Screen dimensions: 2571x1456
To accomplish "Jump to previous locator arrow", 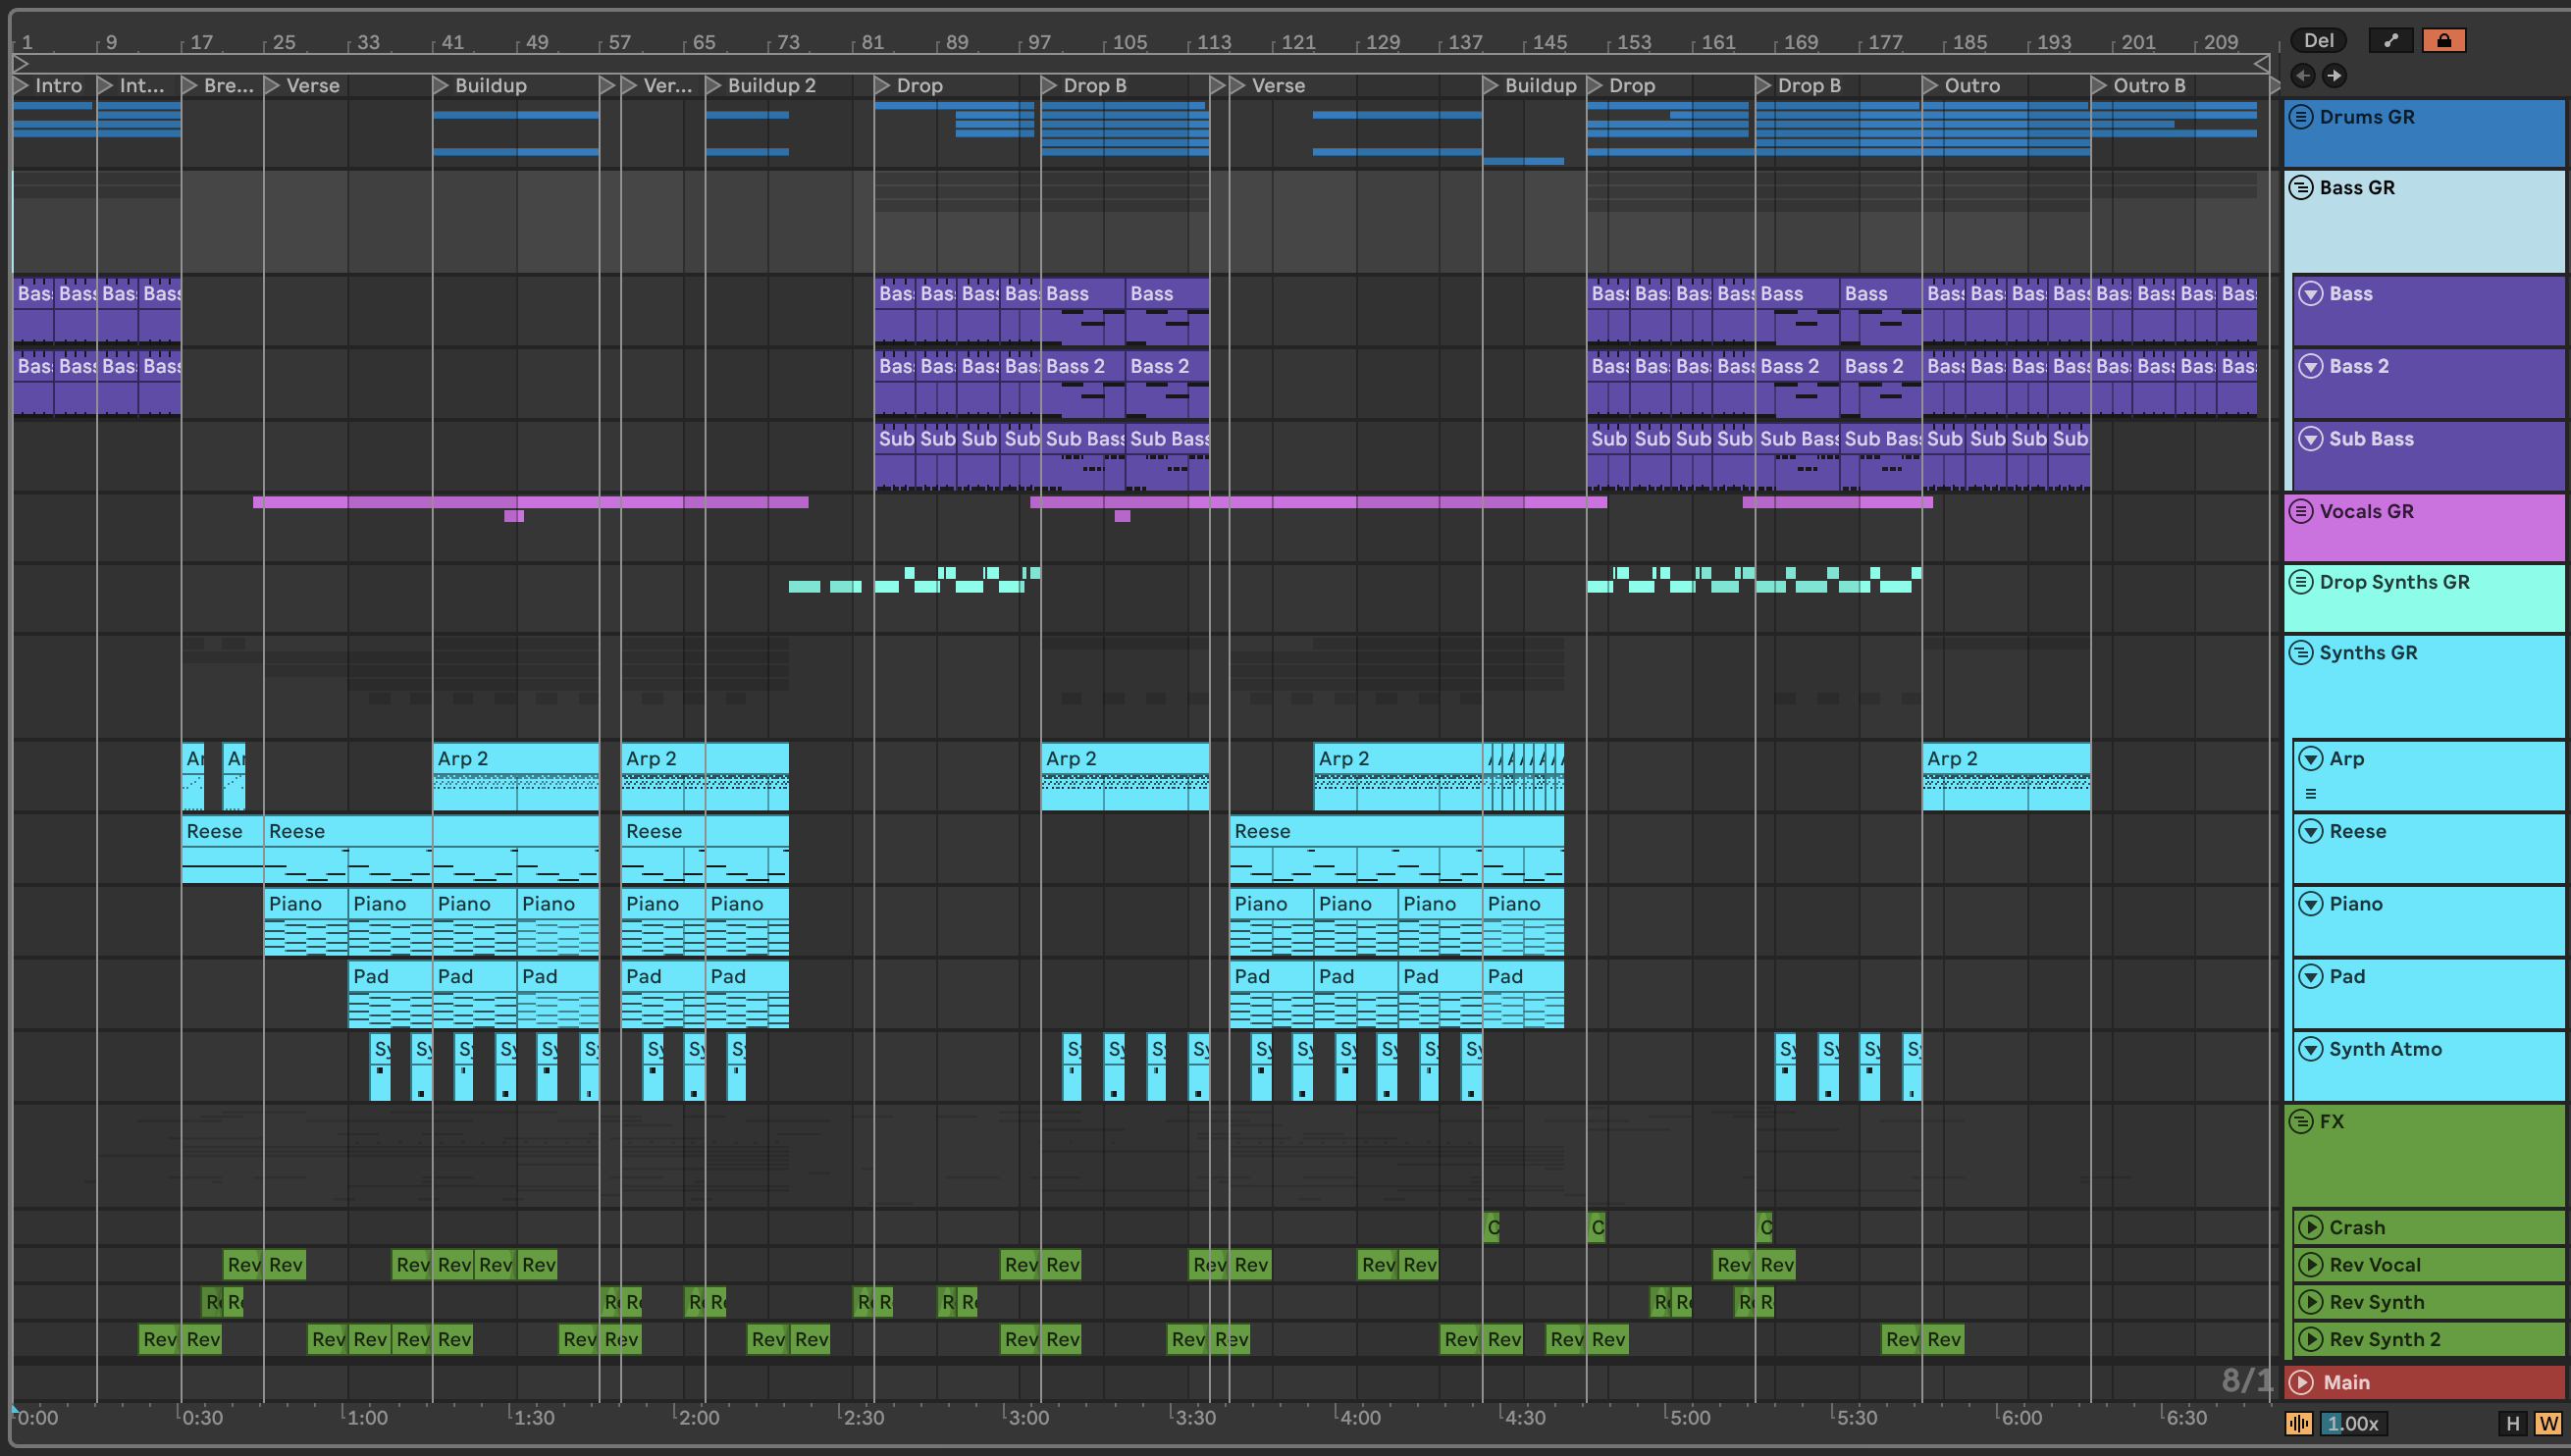I will tap(2302, 76).
